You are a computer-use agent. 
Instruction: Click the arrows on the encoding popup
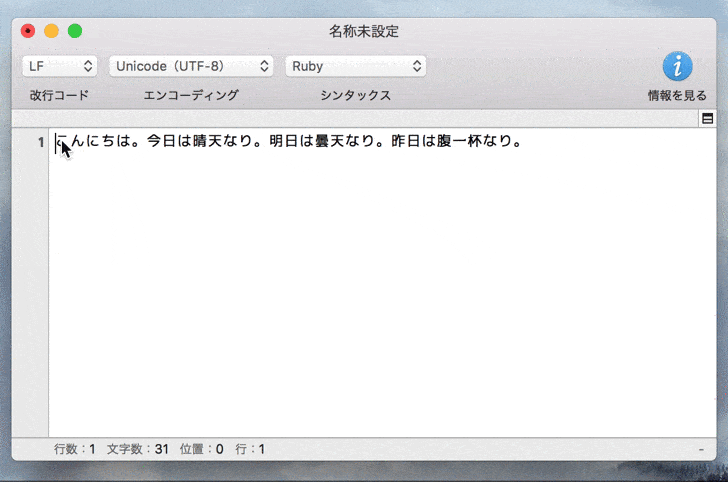(264, 66)
